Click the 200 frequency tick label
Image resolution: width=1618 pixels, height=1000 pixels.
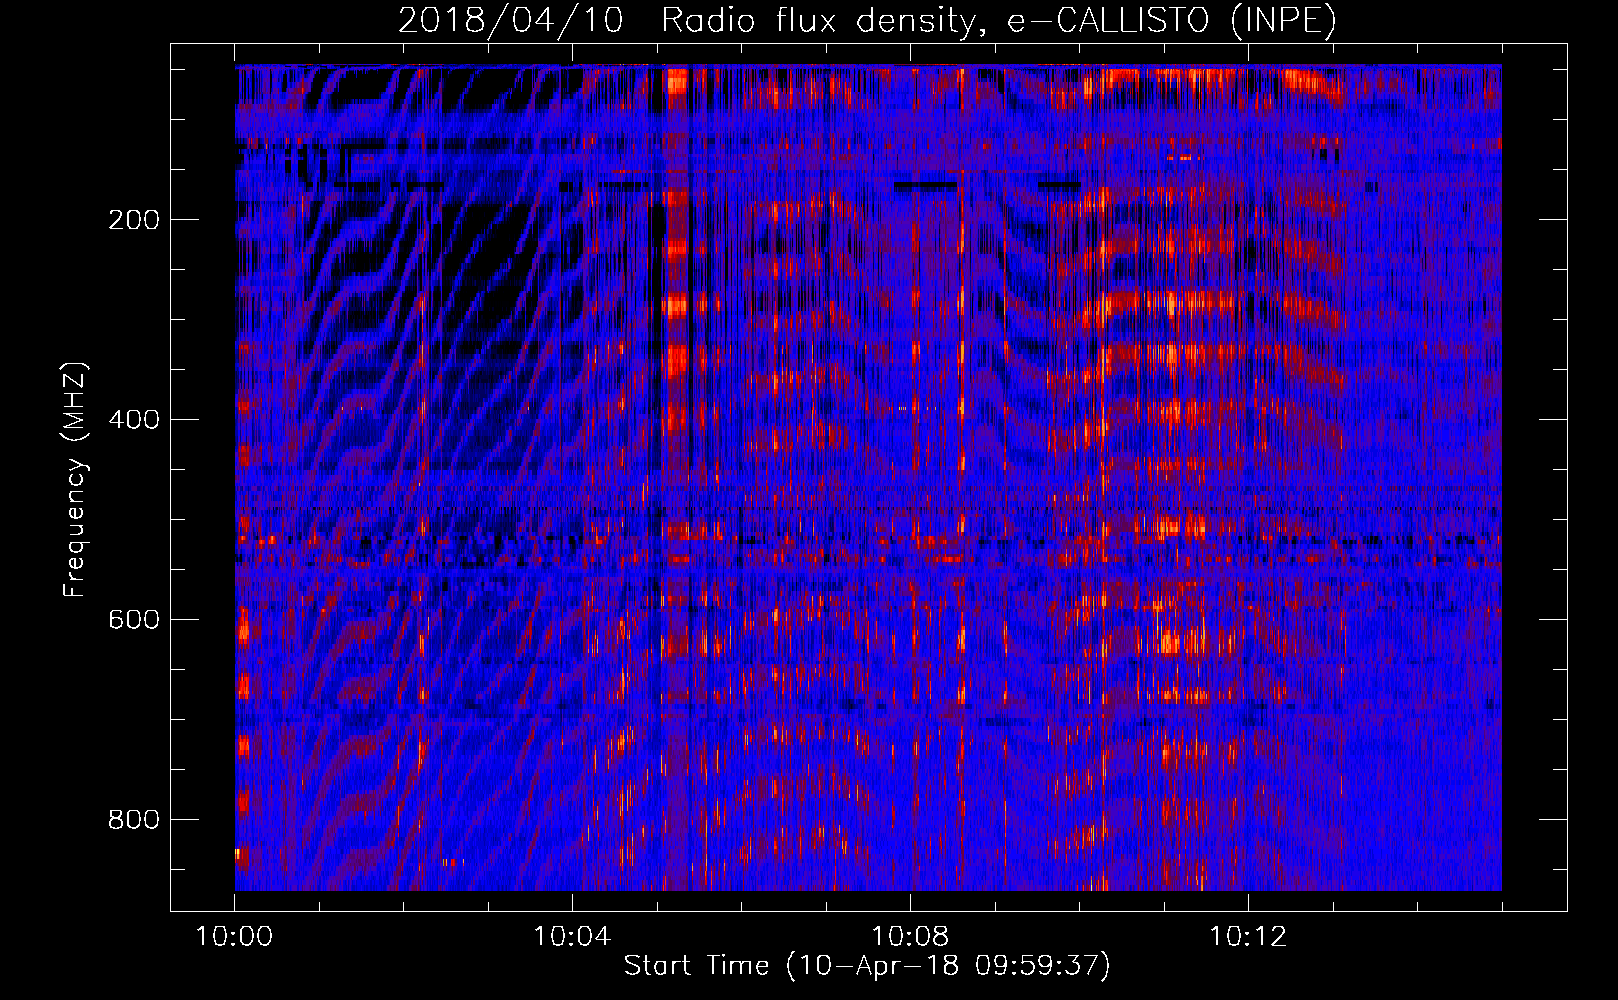133,220
